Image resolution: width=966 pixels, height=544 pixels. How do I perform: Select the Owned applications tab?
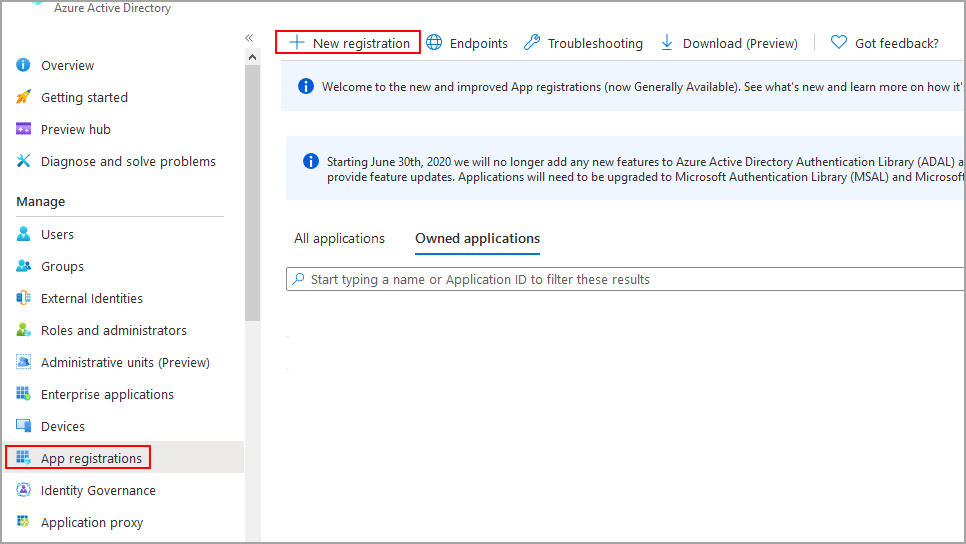point(477,239)
